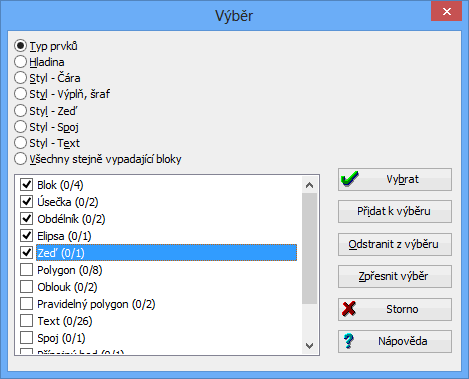Viewport: 469px width, 379px height.
Task: Toggle the Oblouk (0/2) checkbox
Action: (26, 287)
